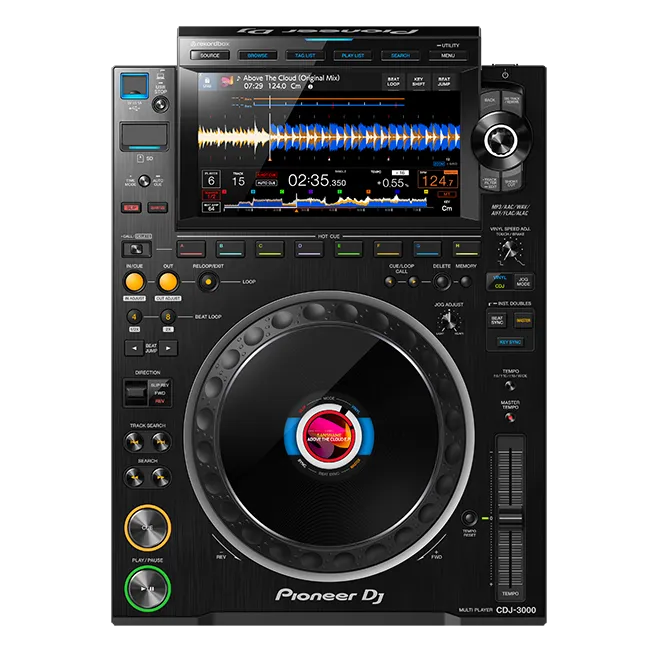647x647 pixels.
Task: Tap the DELETE cue button
Action: (x=442, y=282)
